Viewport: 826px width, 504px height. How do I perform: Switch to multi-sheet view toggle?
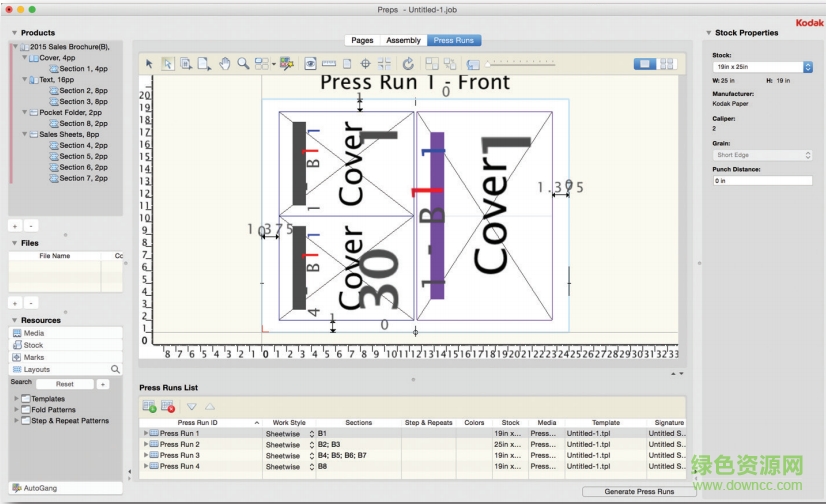665,63
